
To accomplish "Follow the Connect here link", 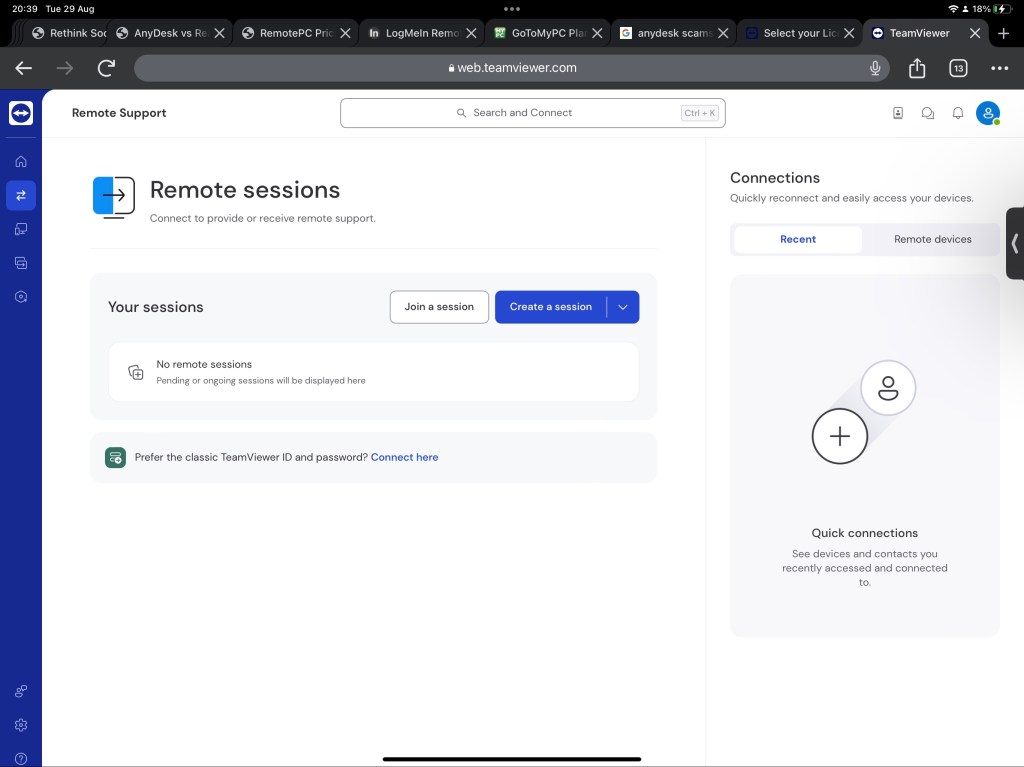I will click(404, 457).
